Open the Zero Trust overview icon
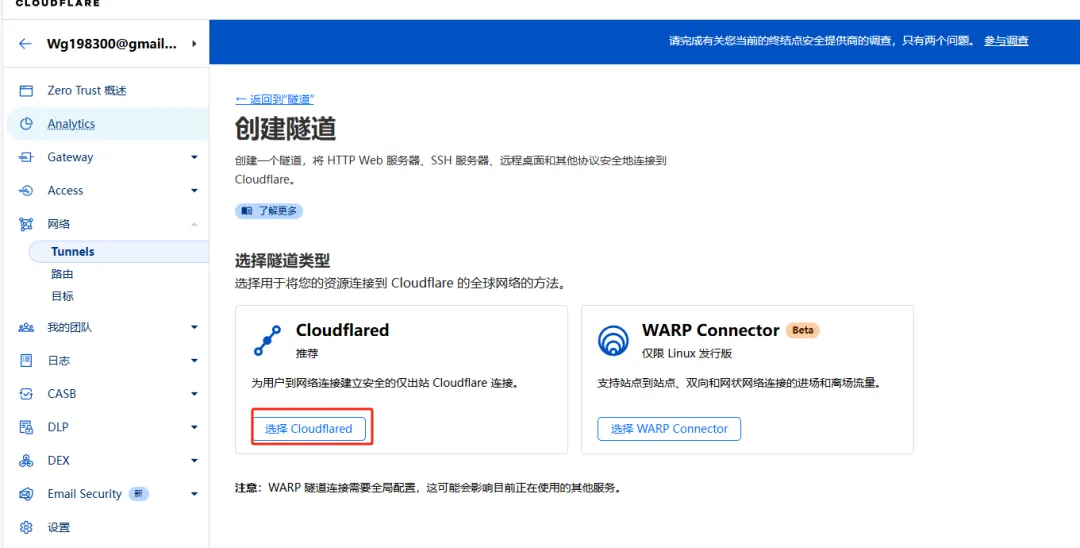This screenshot has width=1080, height=548. 26,91
